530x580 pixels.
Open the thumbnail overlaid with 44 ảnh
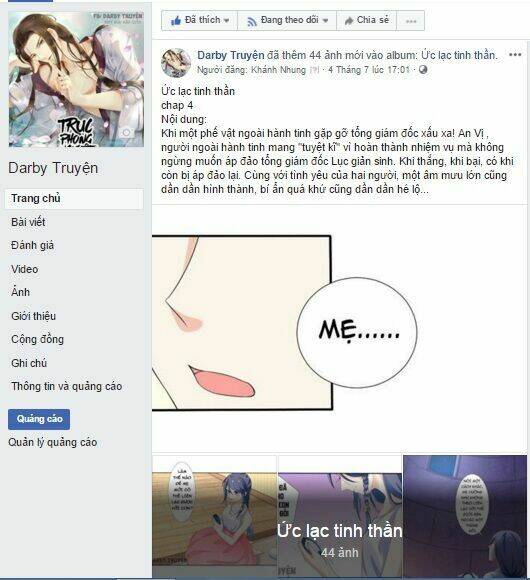[340, 516]
